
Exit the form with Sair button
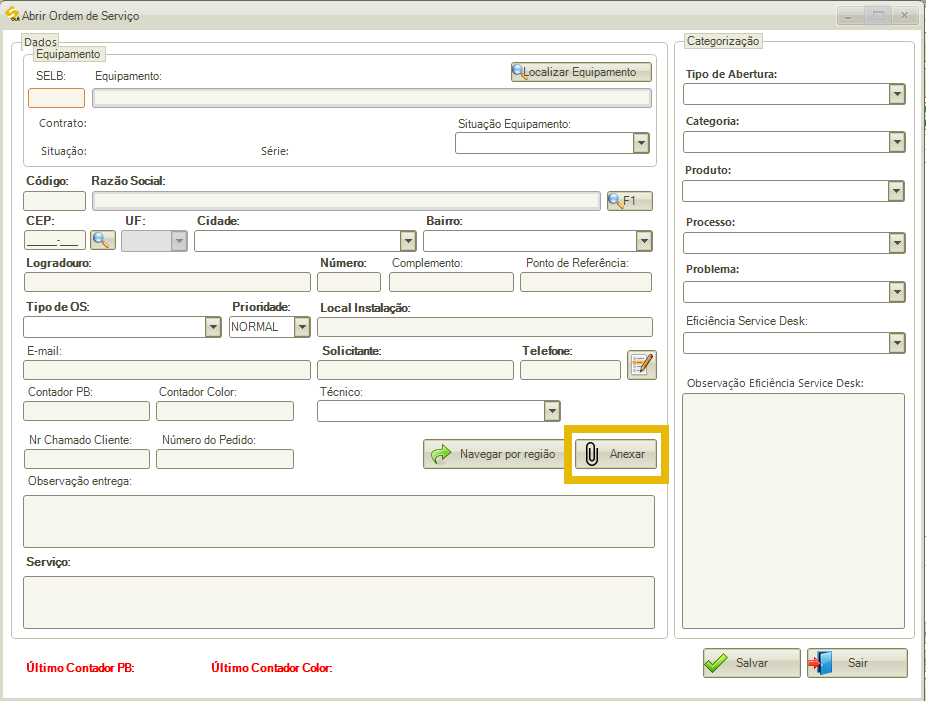coord(857,663)
